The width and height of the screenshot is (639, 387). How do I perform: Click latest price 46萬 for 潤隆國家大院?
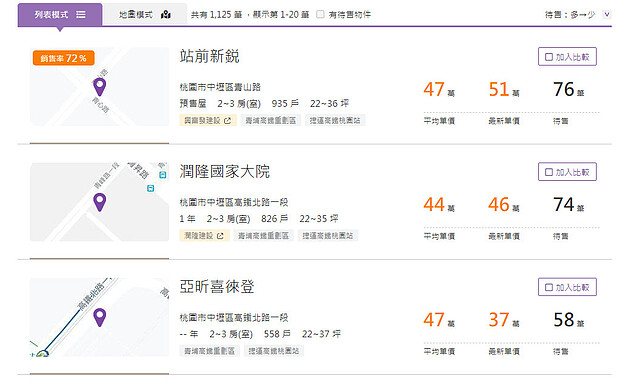pyautogui.click(x=504, y=204)
